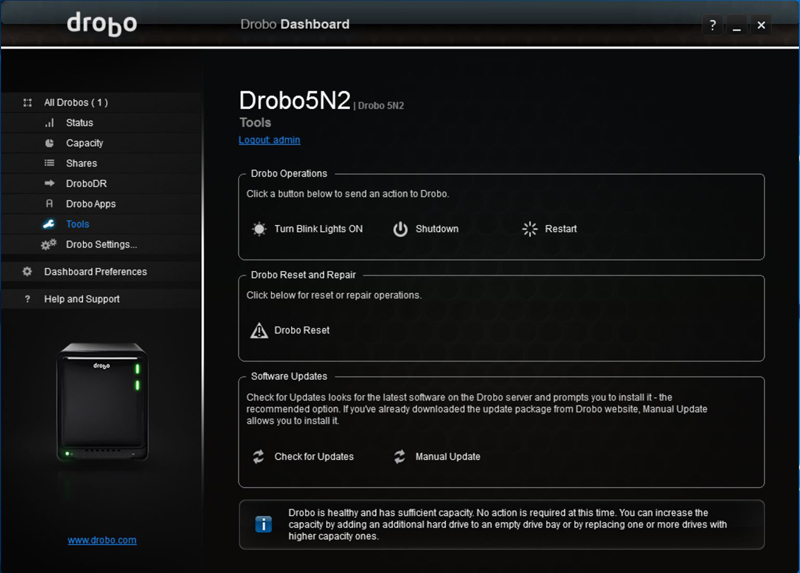
Task: Visit the www.drobo.com link
Action: (102, 540)
